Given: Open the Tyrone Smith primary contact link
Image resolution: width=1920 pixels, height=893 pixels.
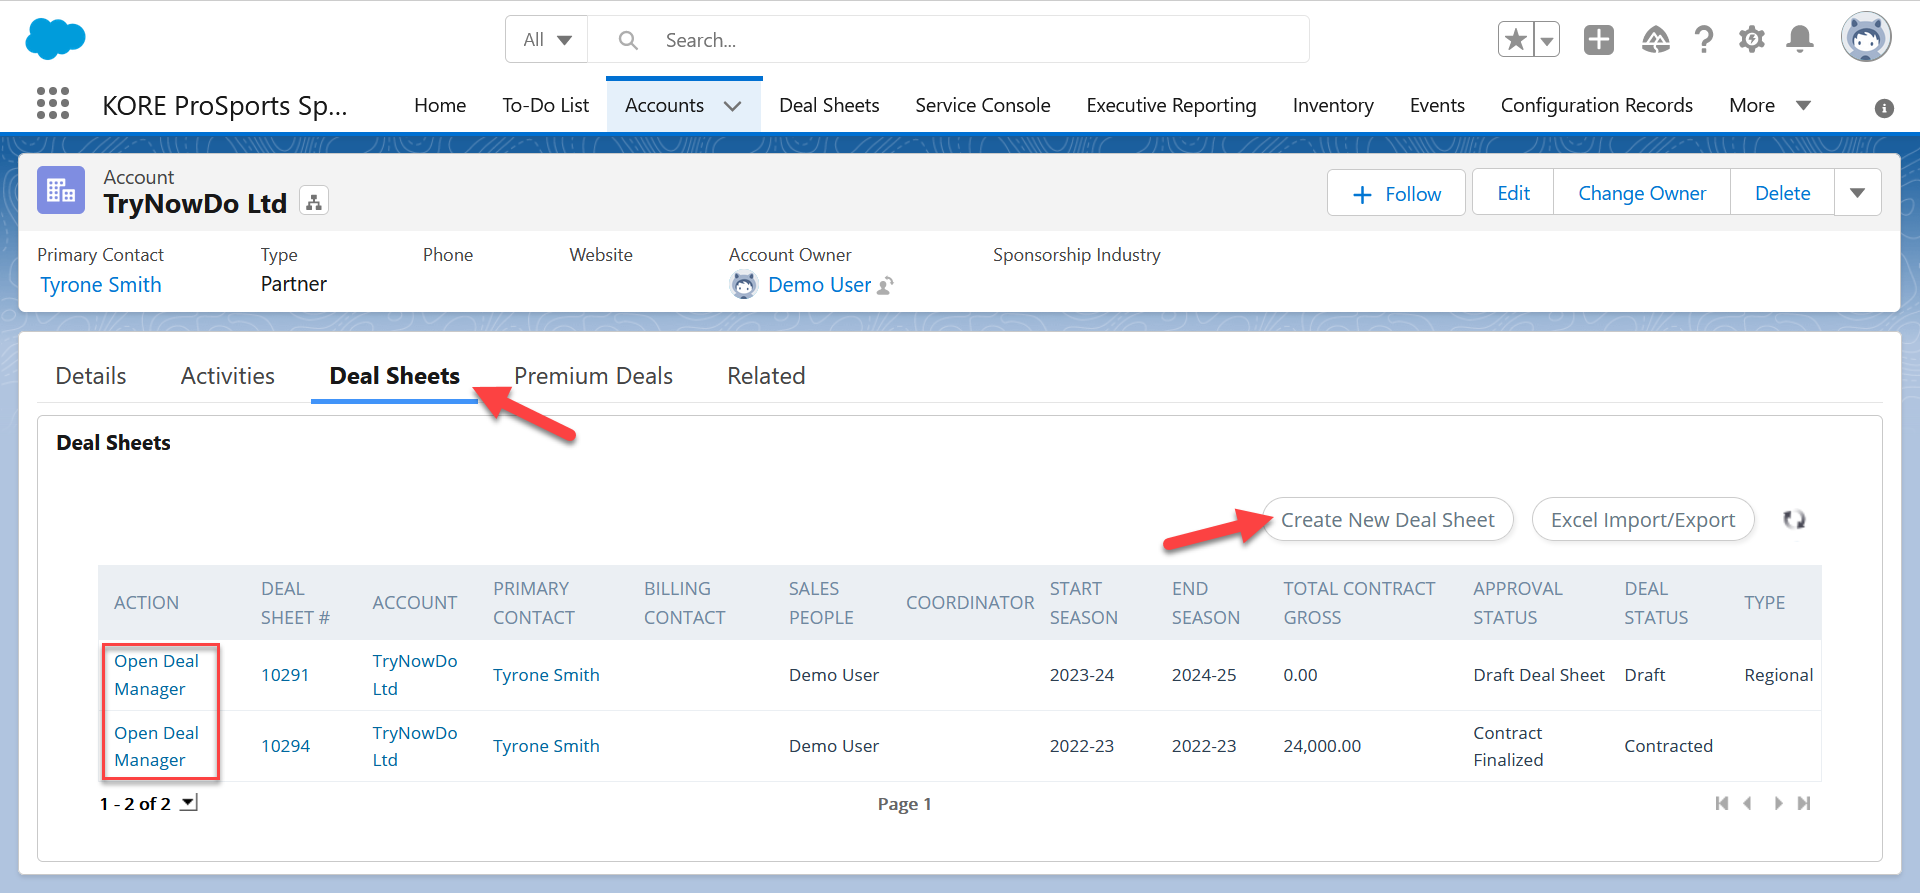Looking at the screenshot, I should pos(101,285).
